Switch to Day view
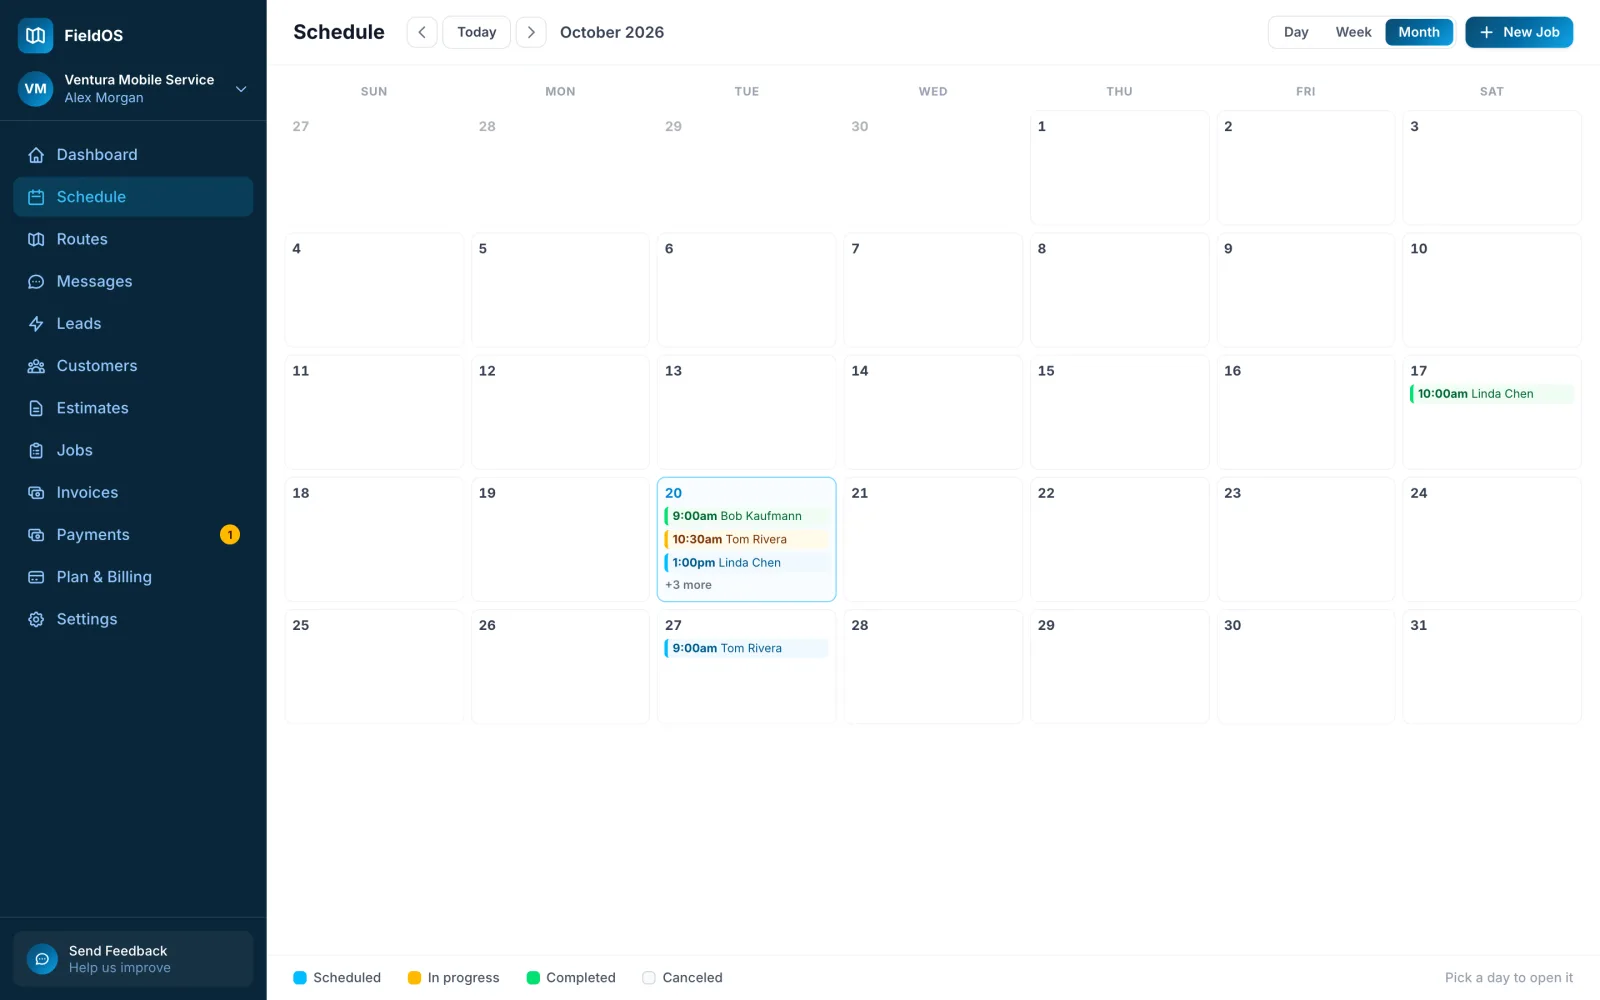 pos(1296,32)
